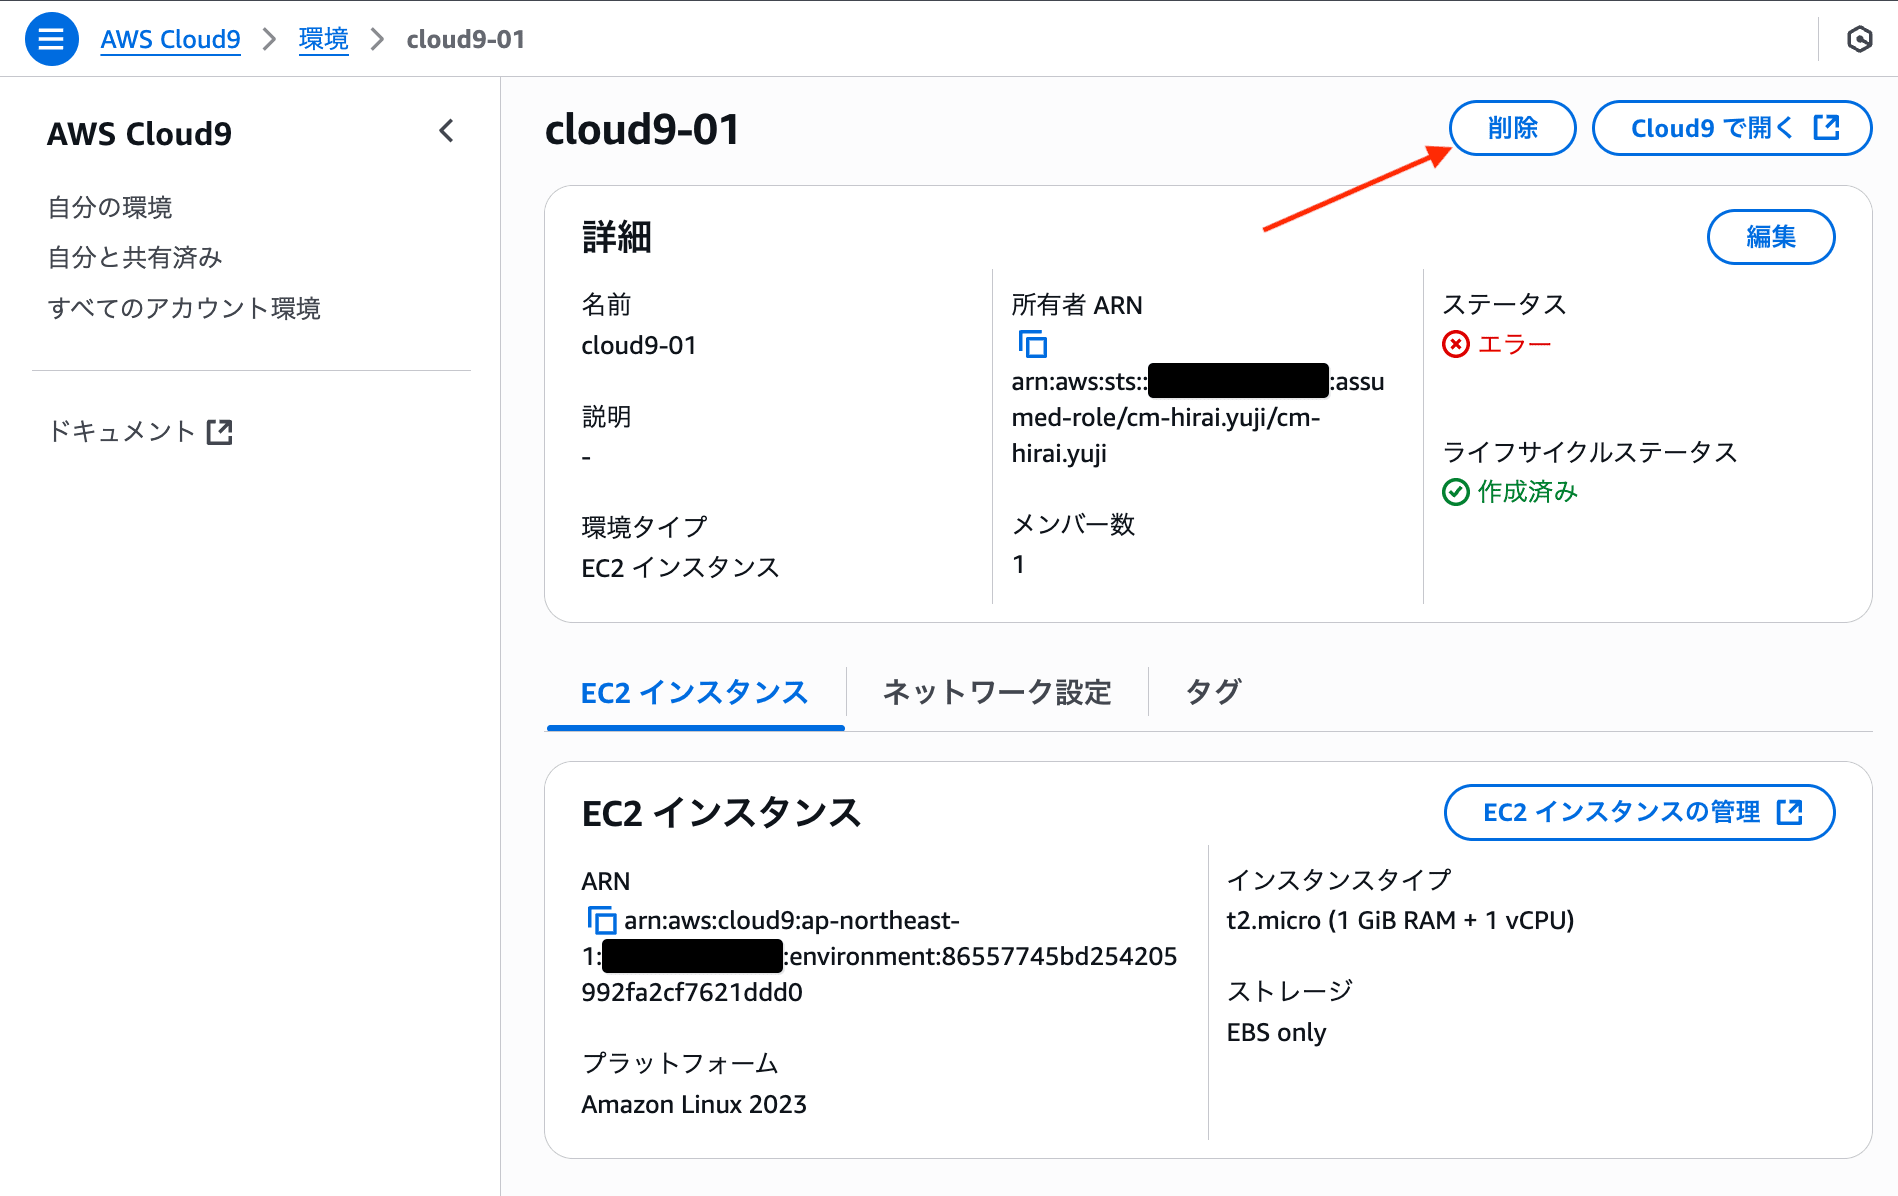Open 自分の環境 in the sidebar
The image size is (1898, 1196).
pyautogui.click(x=110, y=207)
